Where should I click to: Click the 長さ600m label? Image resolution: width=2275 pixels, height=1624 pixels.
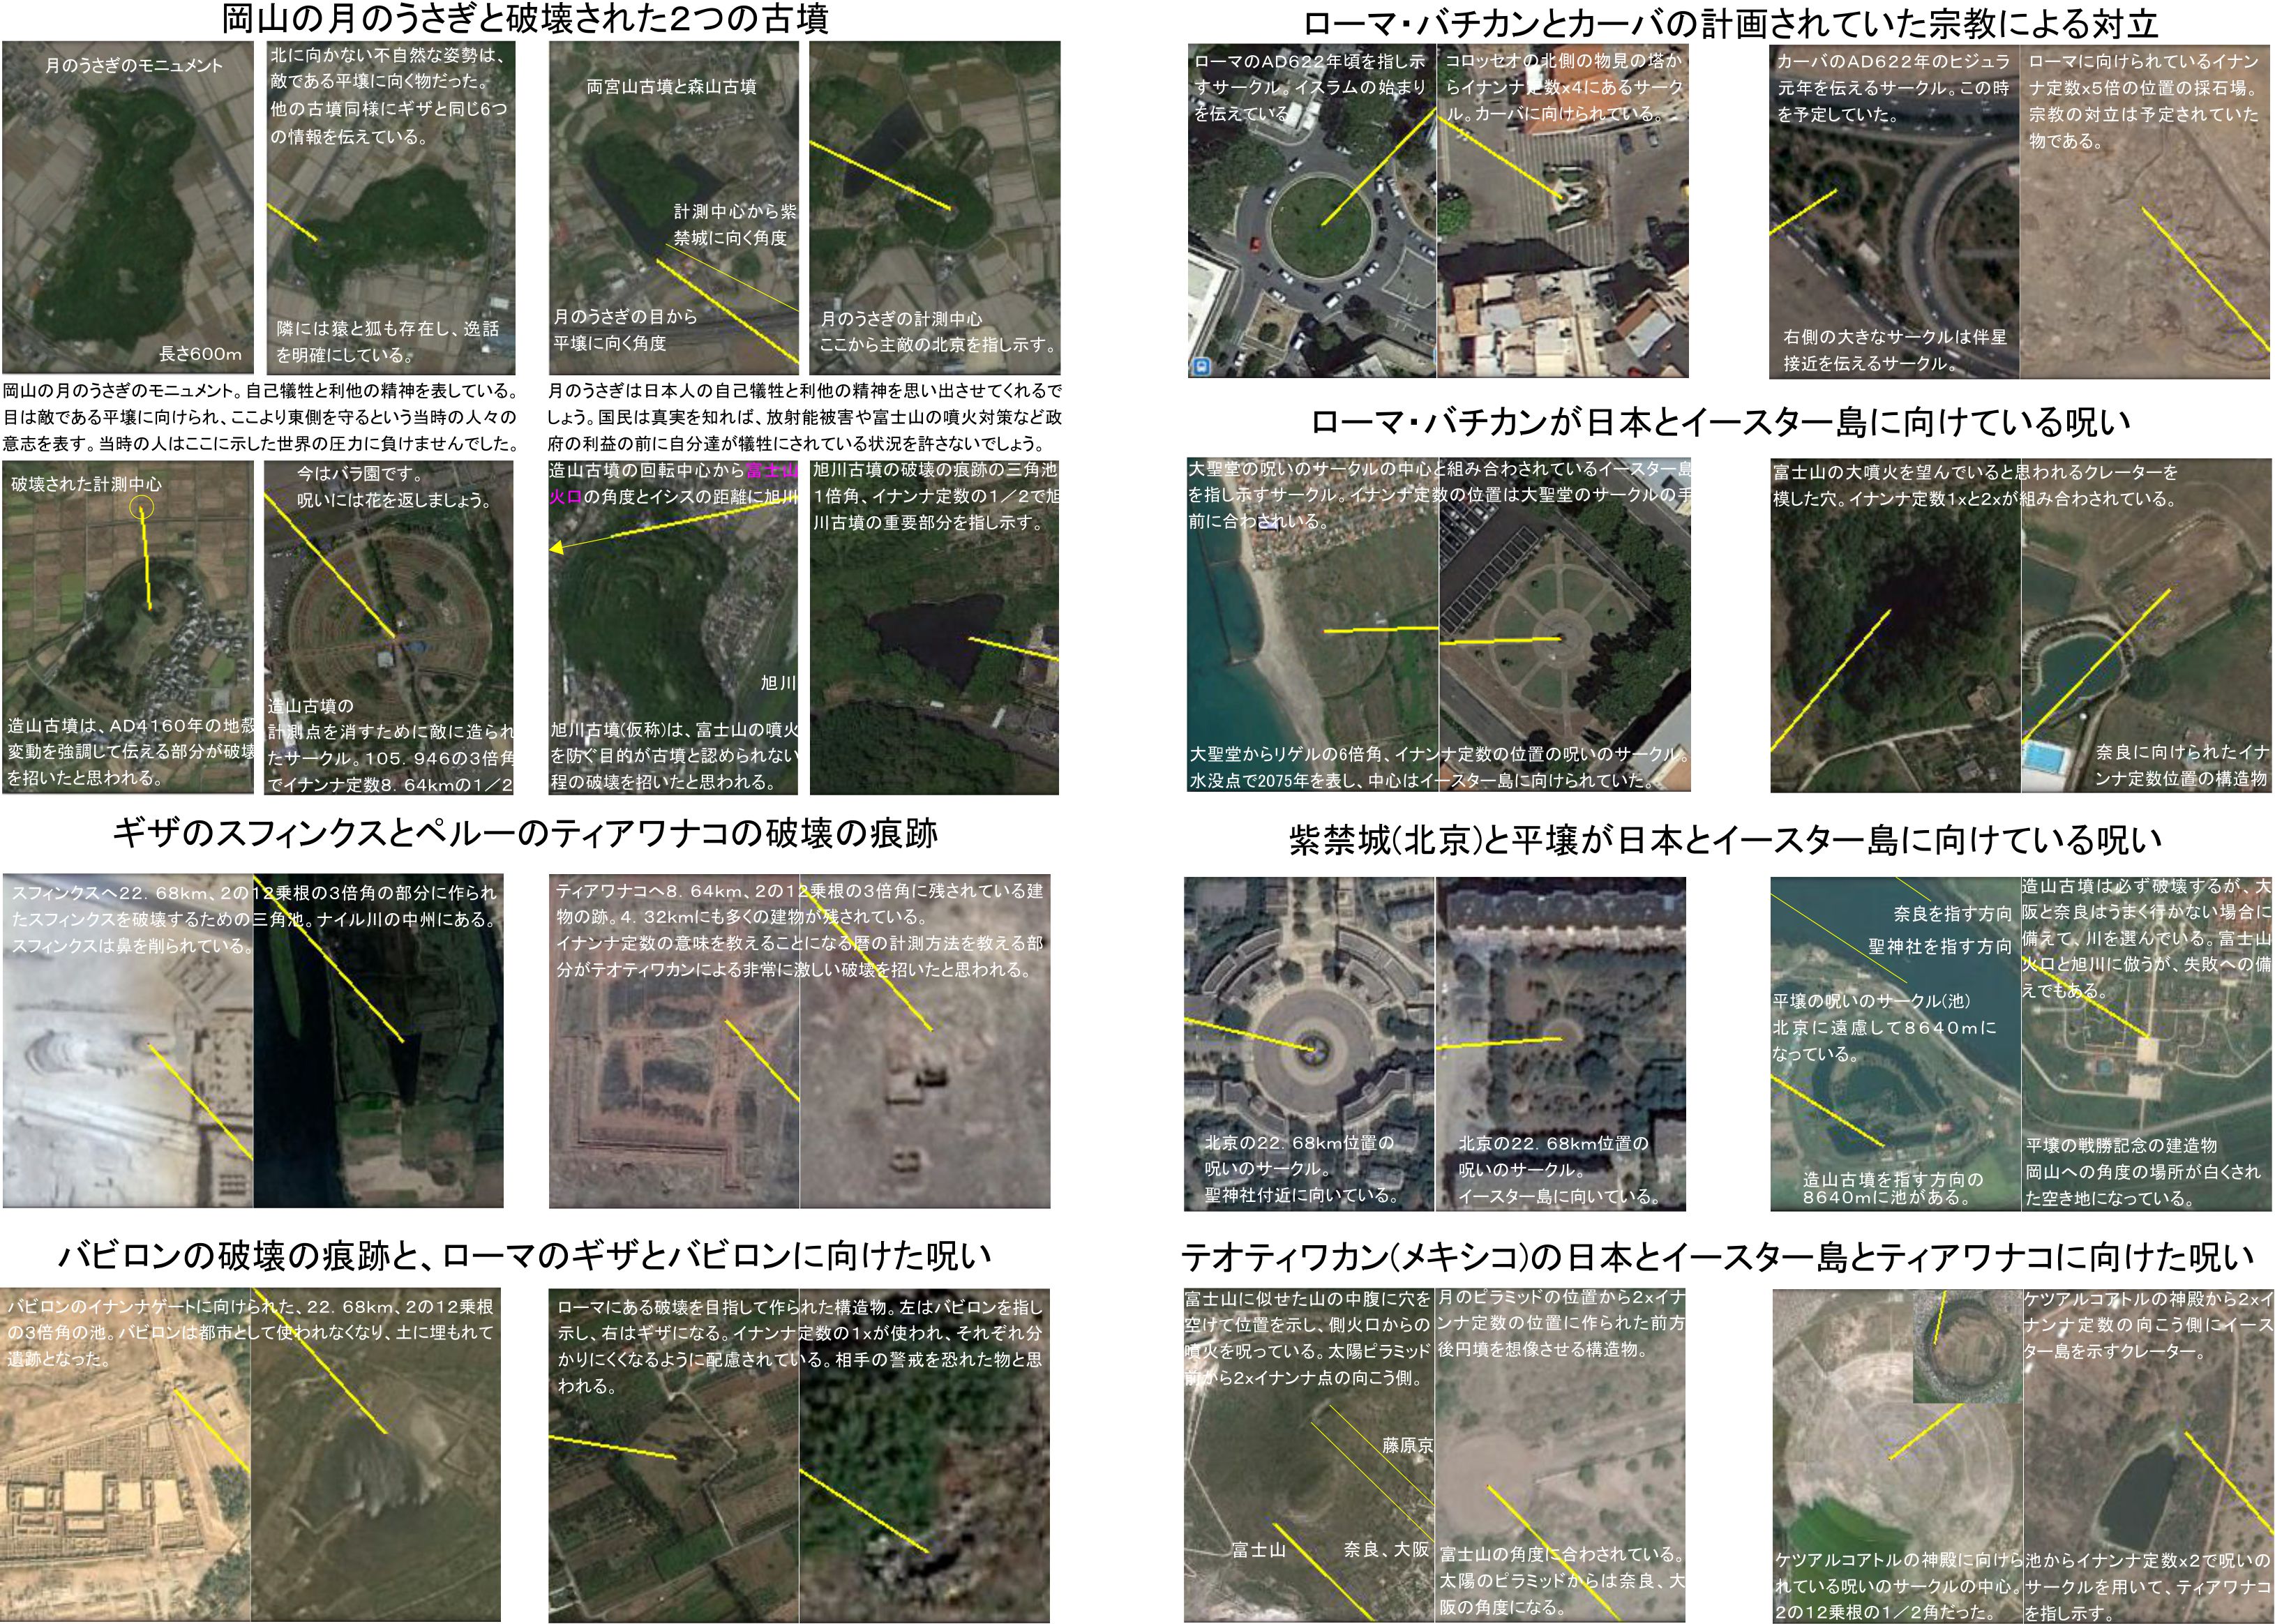pos(200,354)
